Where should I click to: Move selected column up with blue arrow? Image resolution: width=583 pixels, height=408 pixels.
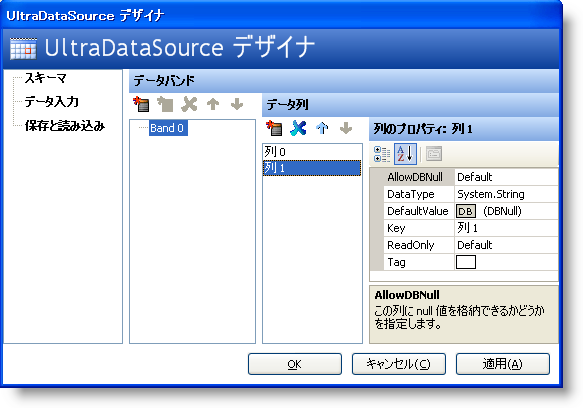322,128
